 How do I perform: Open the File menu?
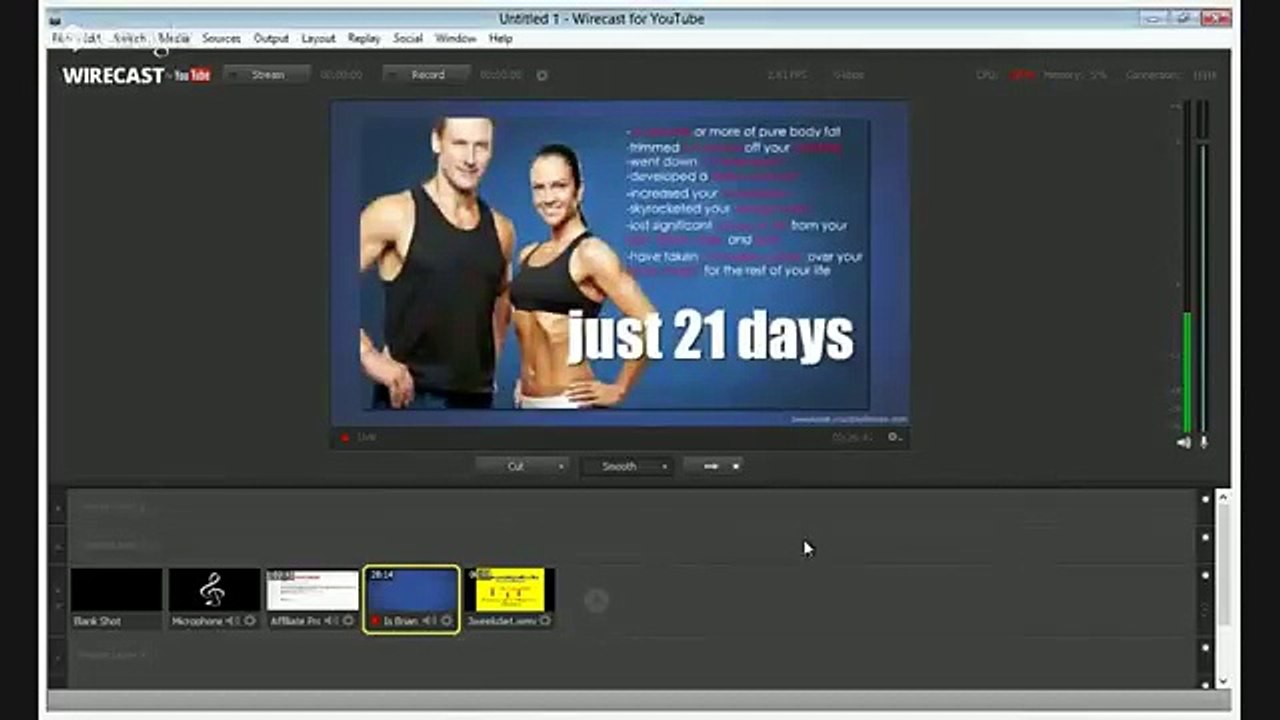tap(61, 38)
